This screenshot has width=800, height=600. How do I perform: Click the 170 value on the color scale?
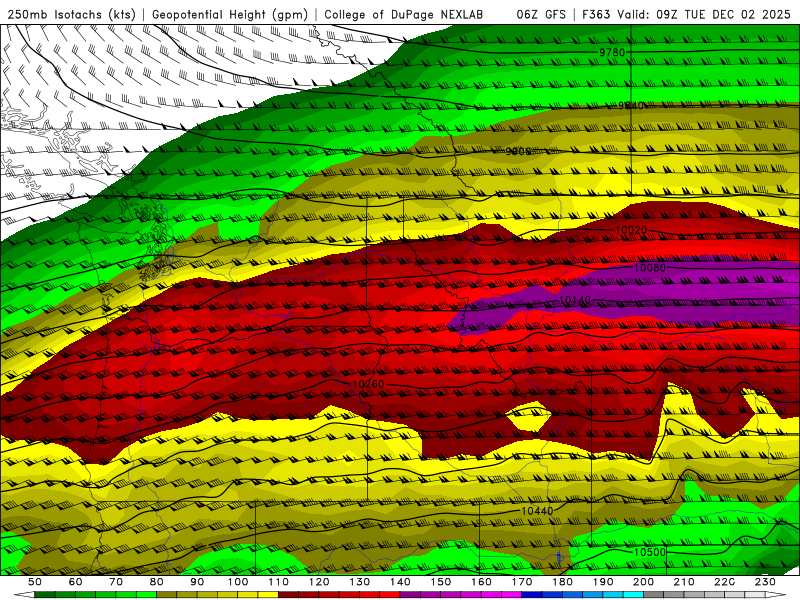pyautogui.click(x=521, y=582)
